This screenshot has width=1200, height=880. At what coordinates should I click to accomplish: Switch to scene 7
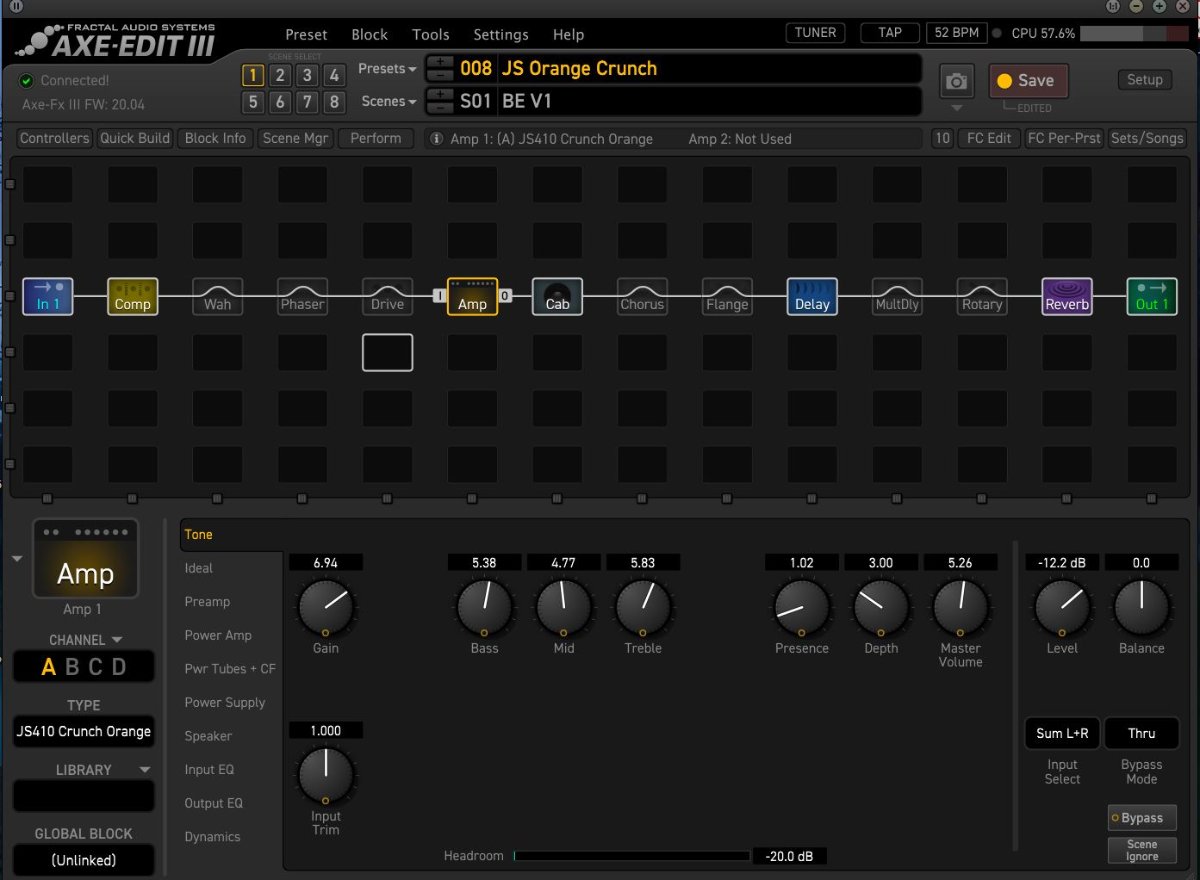click(307, 101)
